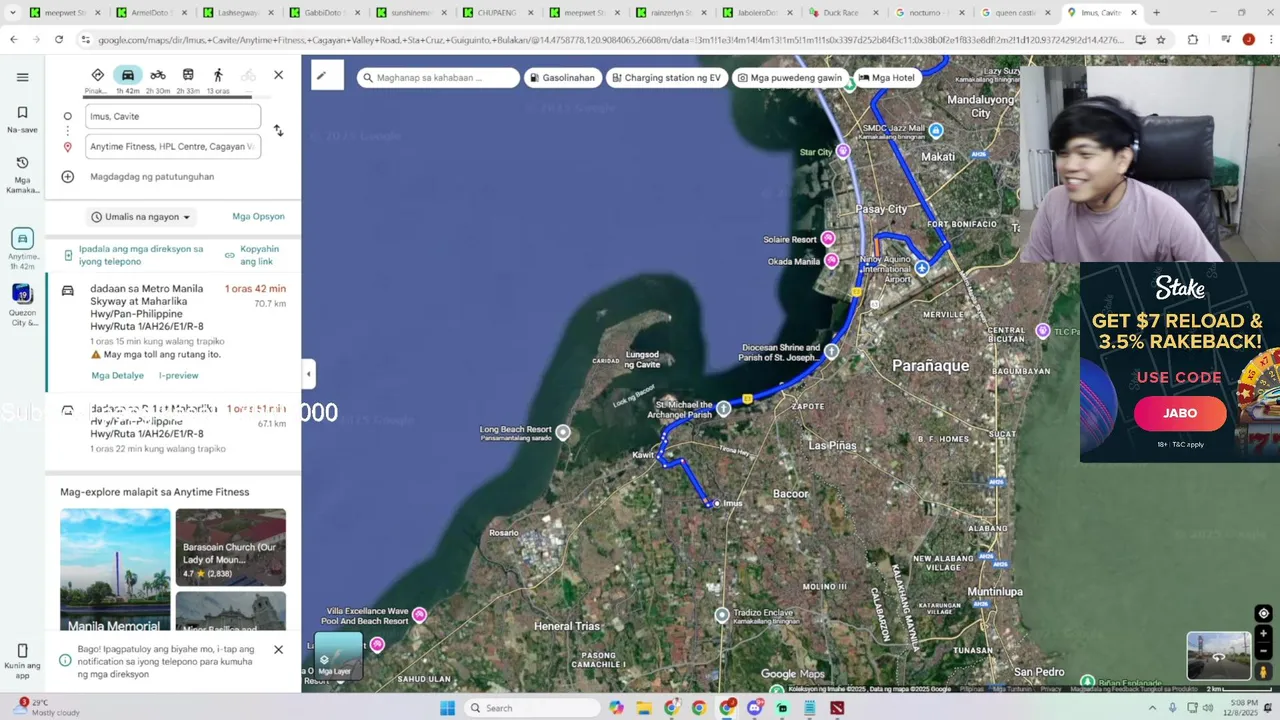
Task: Filter by Gasolinahan gas stations chip
Action: pyautogui.click(x=562, y=78)
